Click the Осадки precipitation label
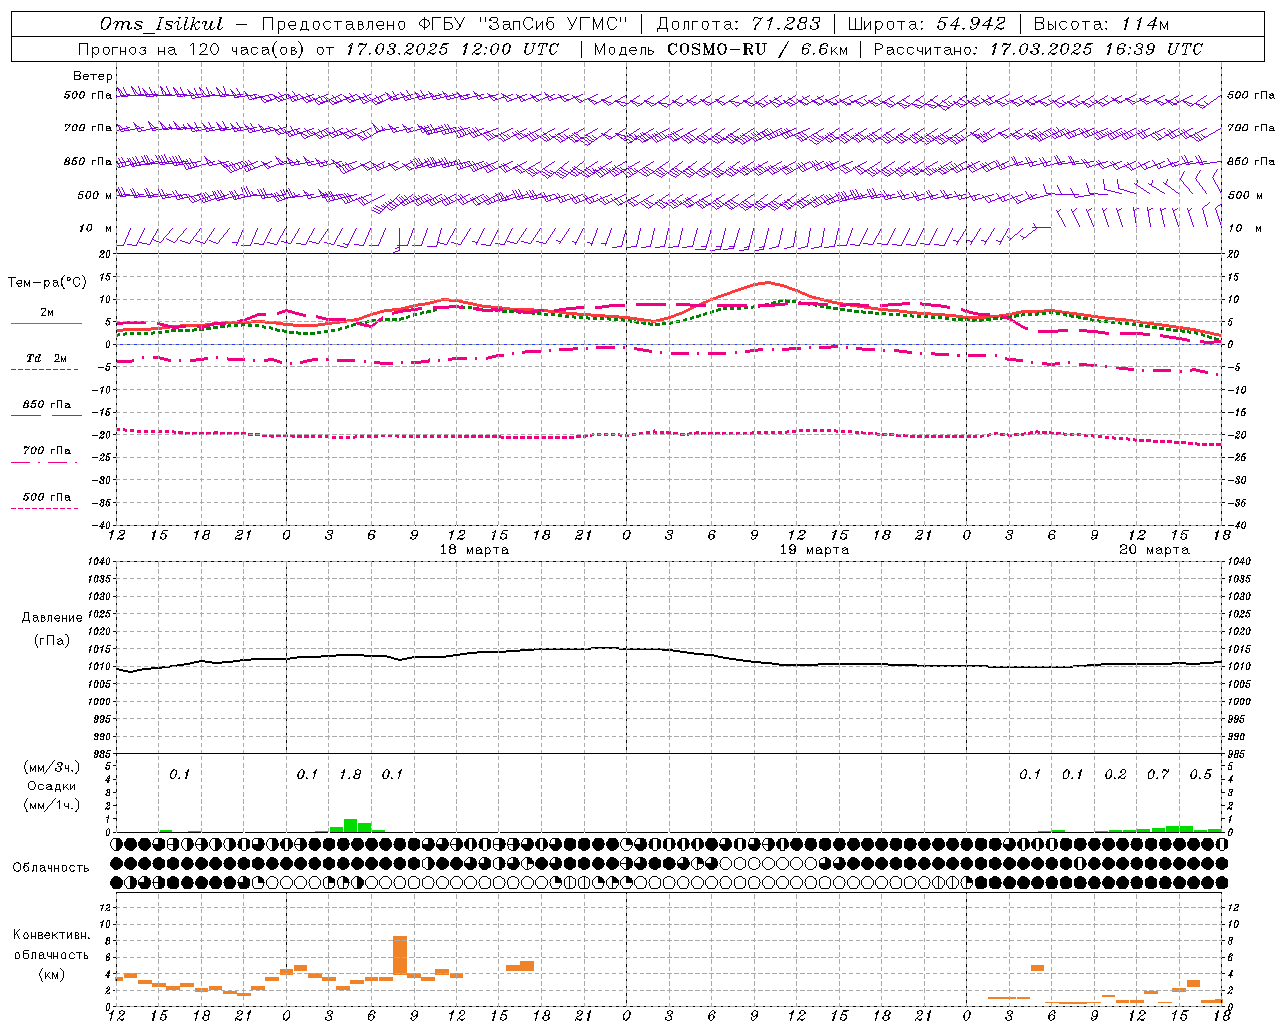Viewport: 1280px width, 1024px height. click(52, 786)
